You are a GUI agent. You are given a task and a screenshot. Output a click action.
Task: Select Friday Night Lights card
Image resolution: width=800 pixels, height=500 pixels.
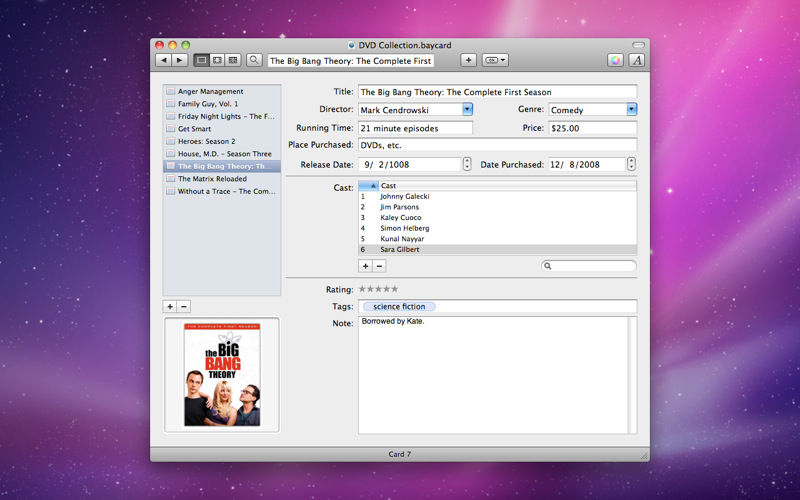[222, 116]
